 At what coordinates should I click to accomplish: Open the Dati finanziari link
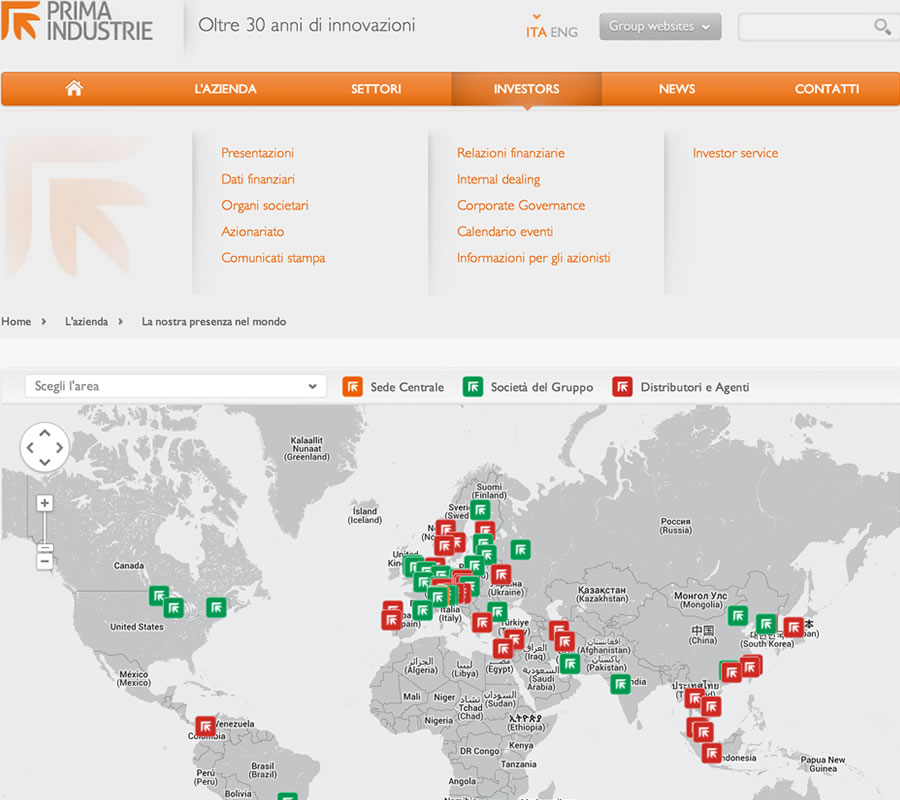(258, 179)
